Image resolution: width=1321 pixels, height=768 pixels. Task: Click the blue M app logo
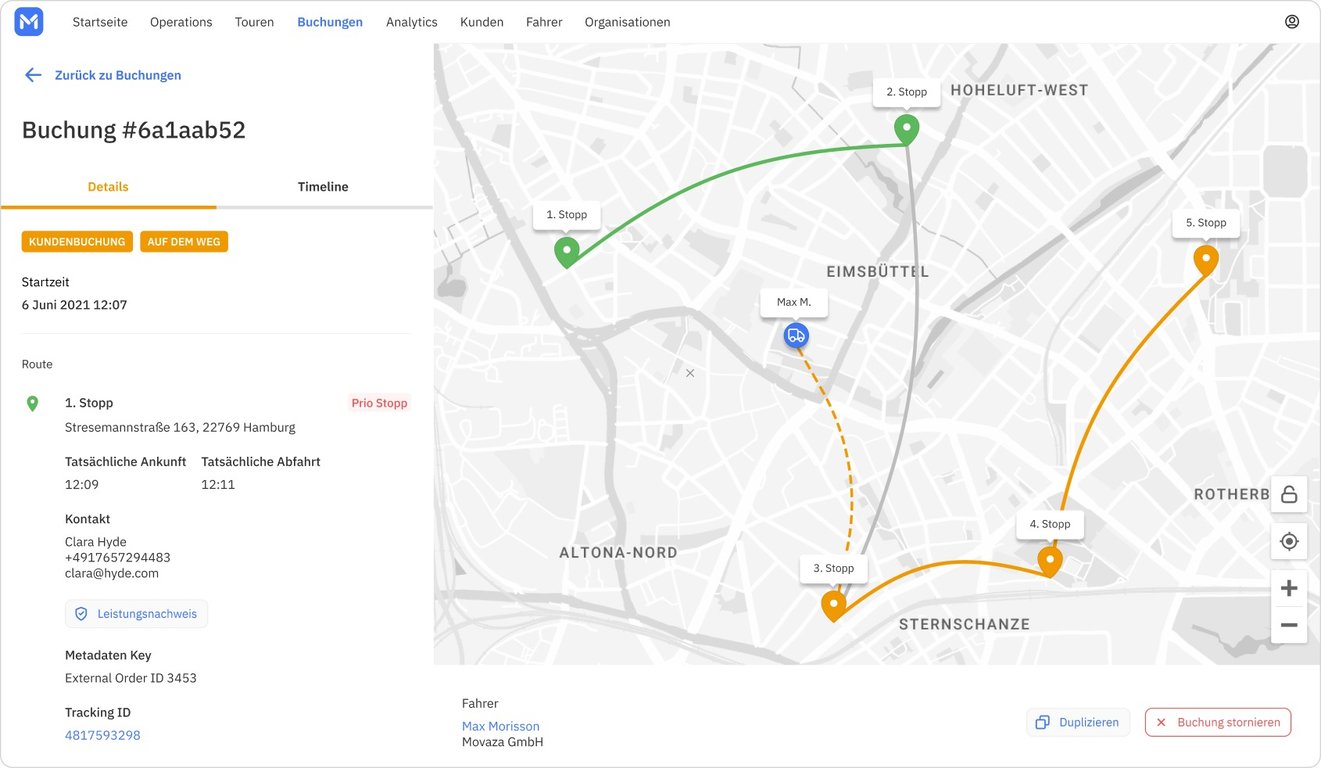[x=28, y=22]
